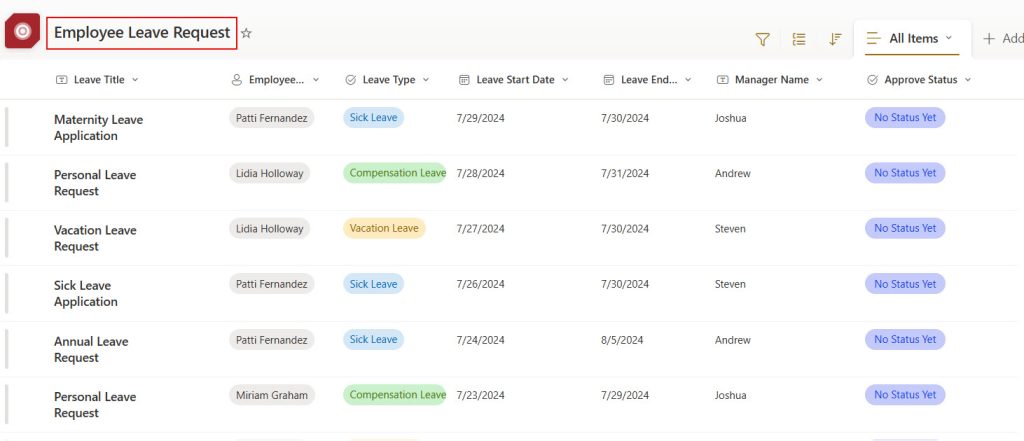Click the Manager Name column text icon

pos(722,80)
